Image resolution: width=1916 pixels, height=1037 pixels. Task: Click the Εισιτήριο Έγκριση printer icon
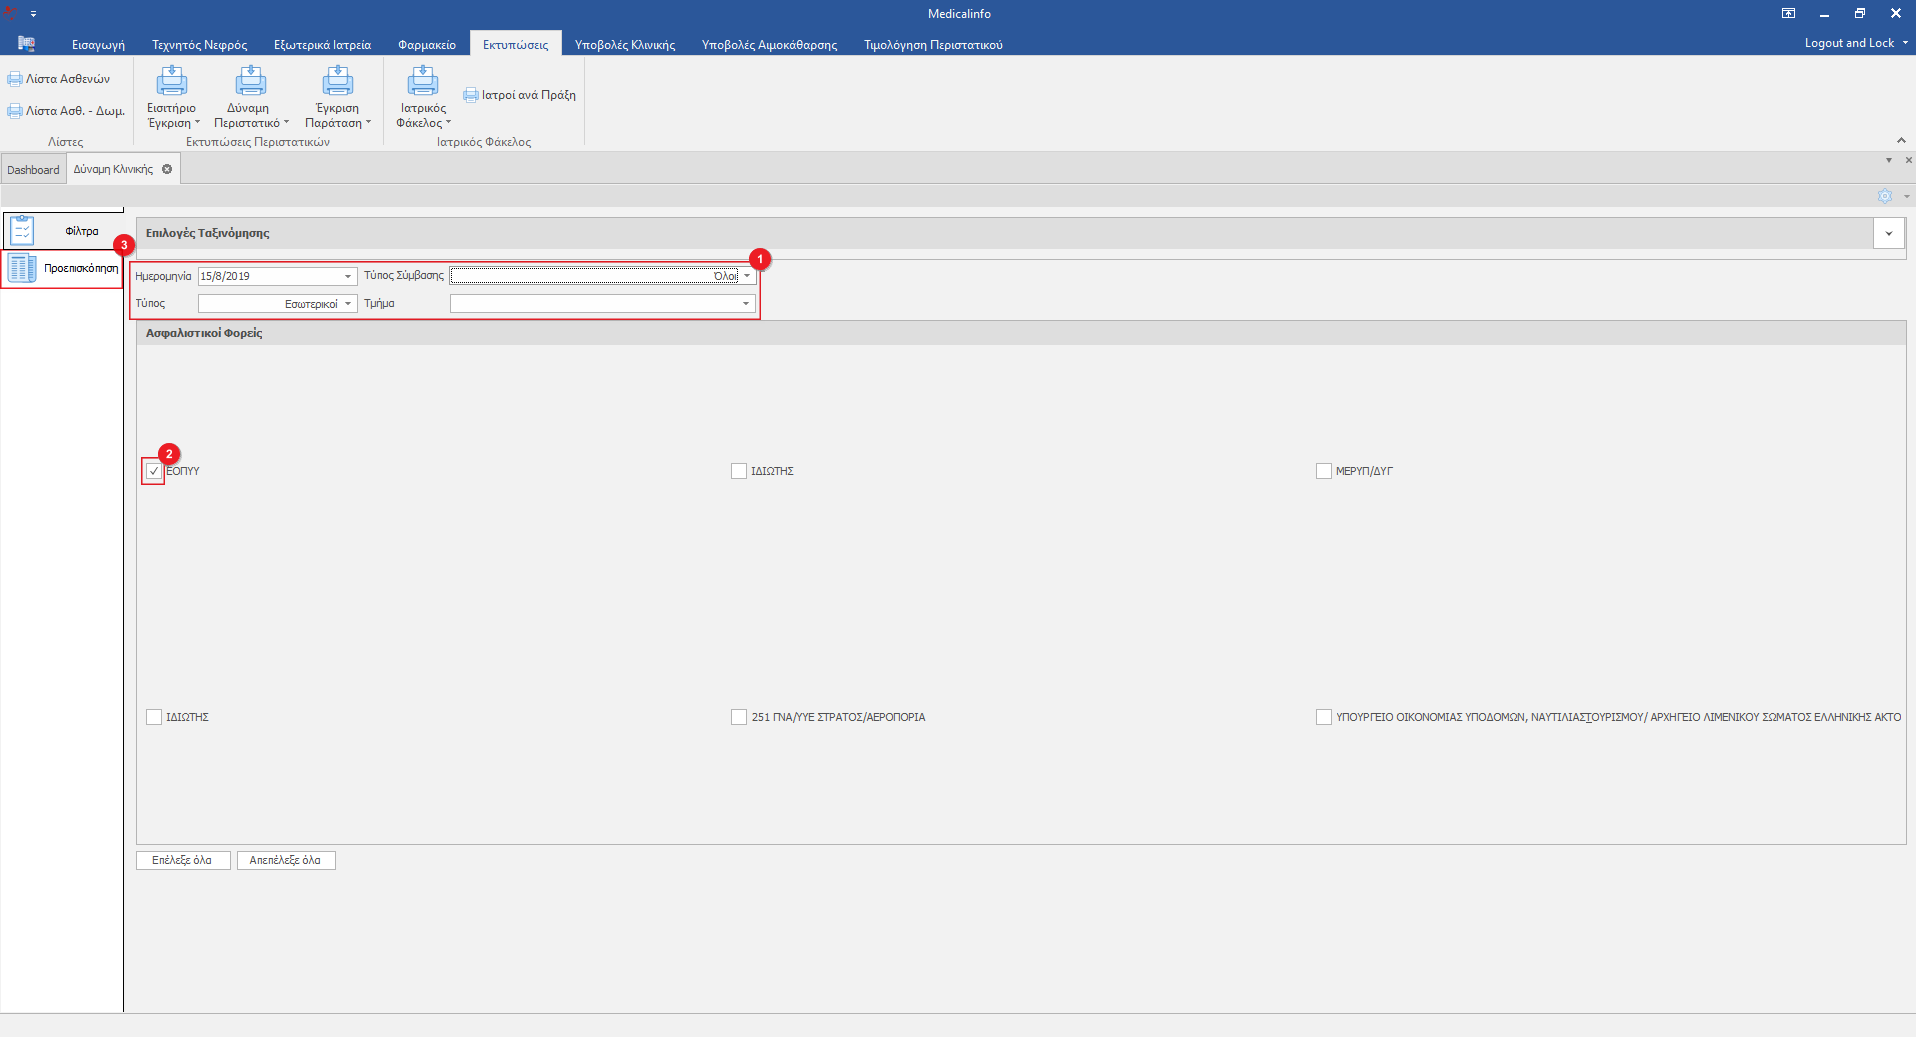172,82
